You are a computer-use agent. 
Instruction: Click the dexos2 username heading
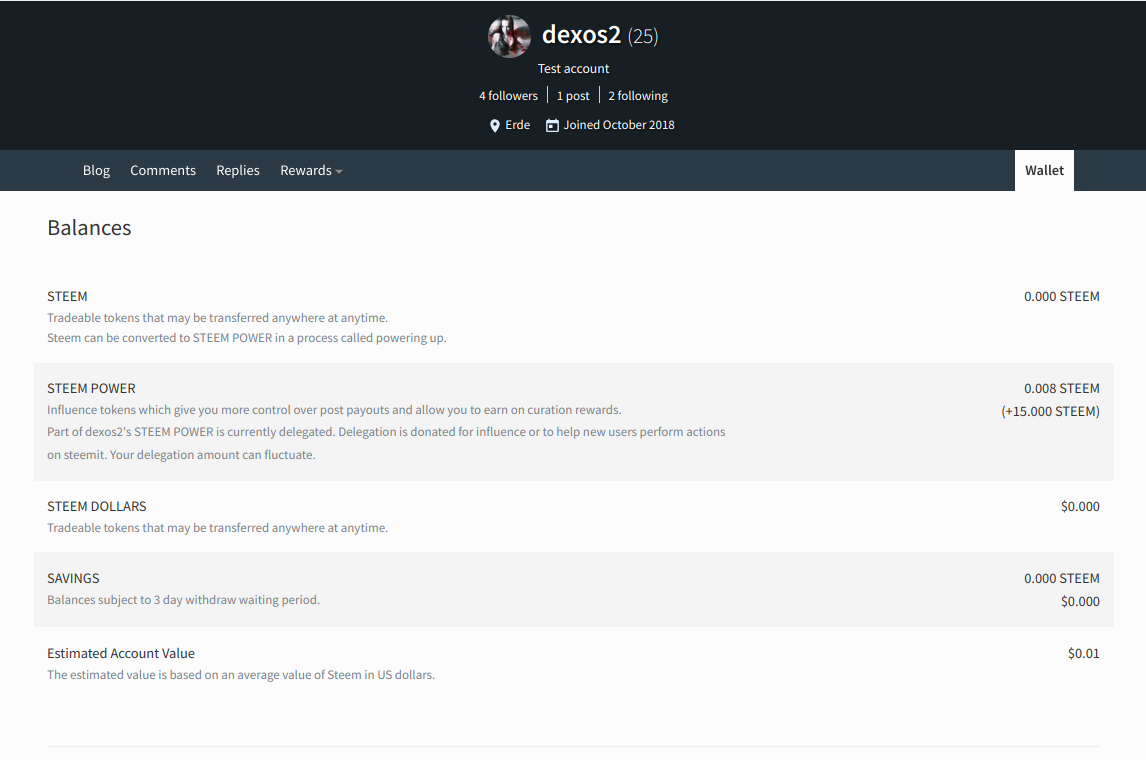tap(581, 34)
